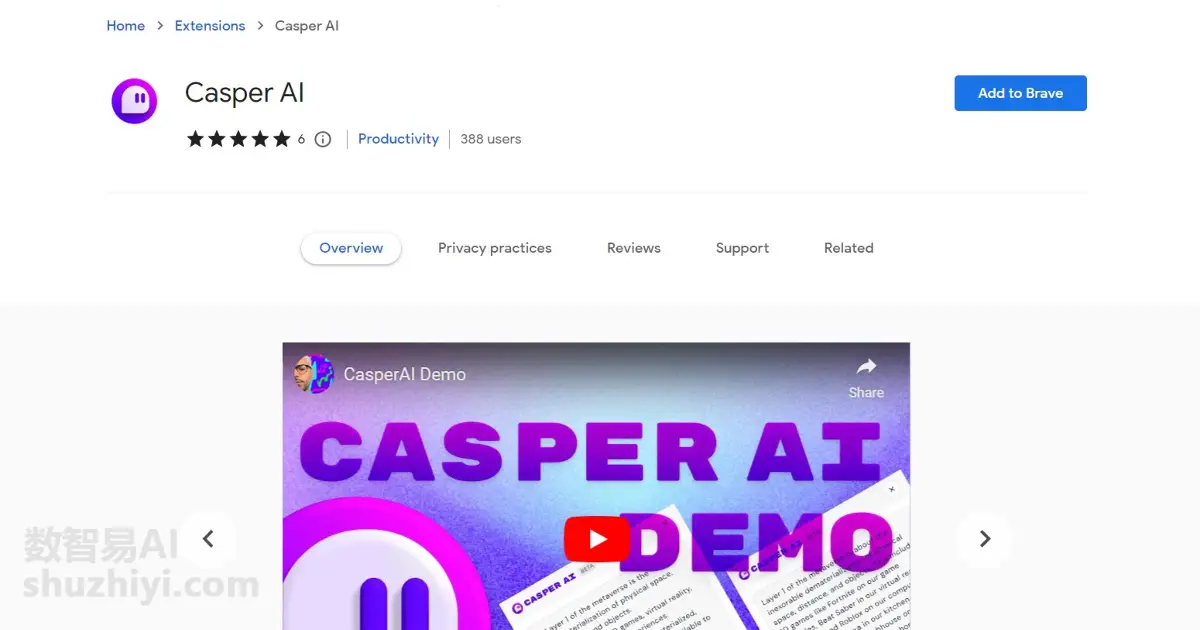1200x630 pixels.
Task: Open the rating info circle icon
Action: coord(323,139)
